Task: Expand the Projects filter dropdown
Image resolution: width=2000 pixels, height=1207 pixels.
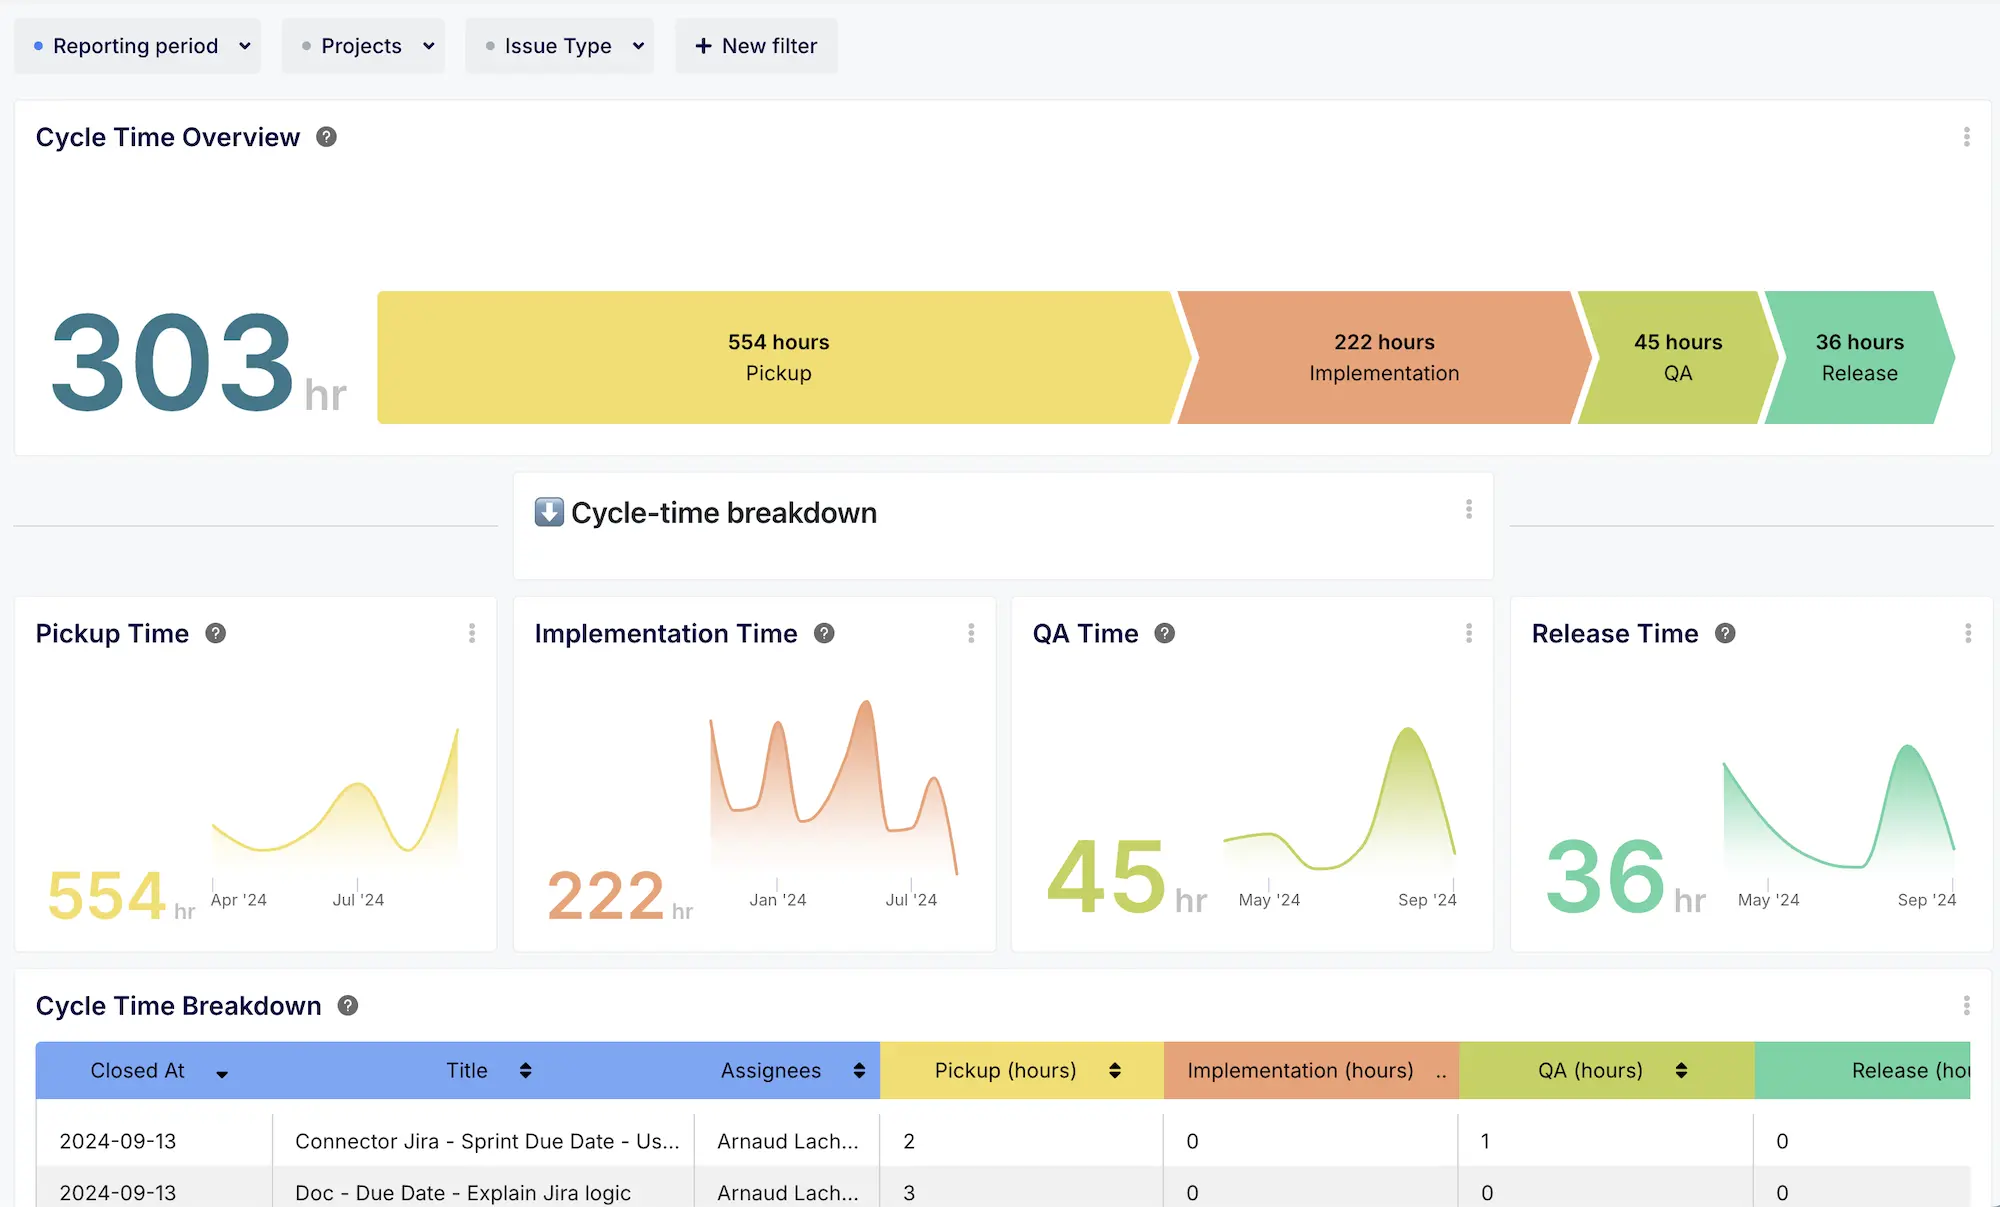Action: (363, 45)
